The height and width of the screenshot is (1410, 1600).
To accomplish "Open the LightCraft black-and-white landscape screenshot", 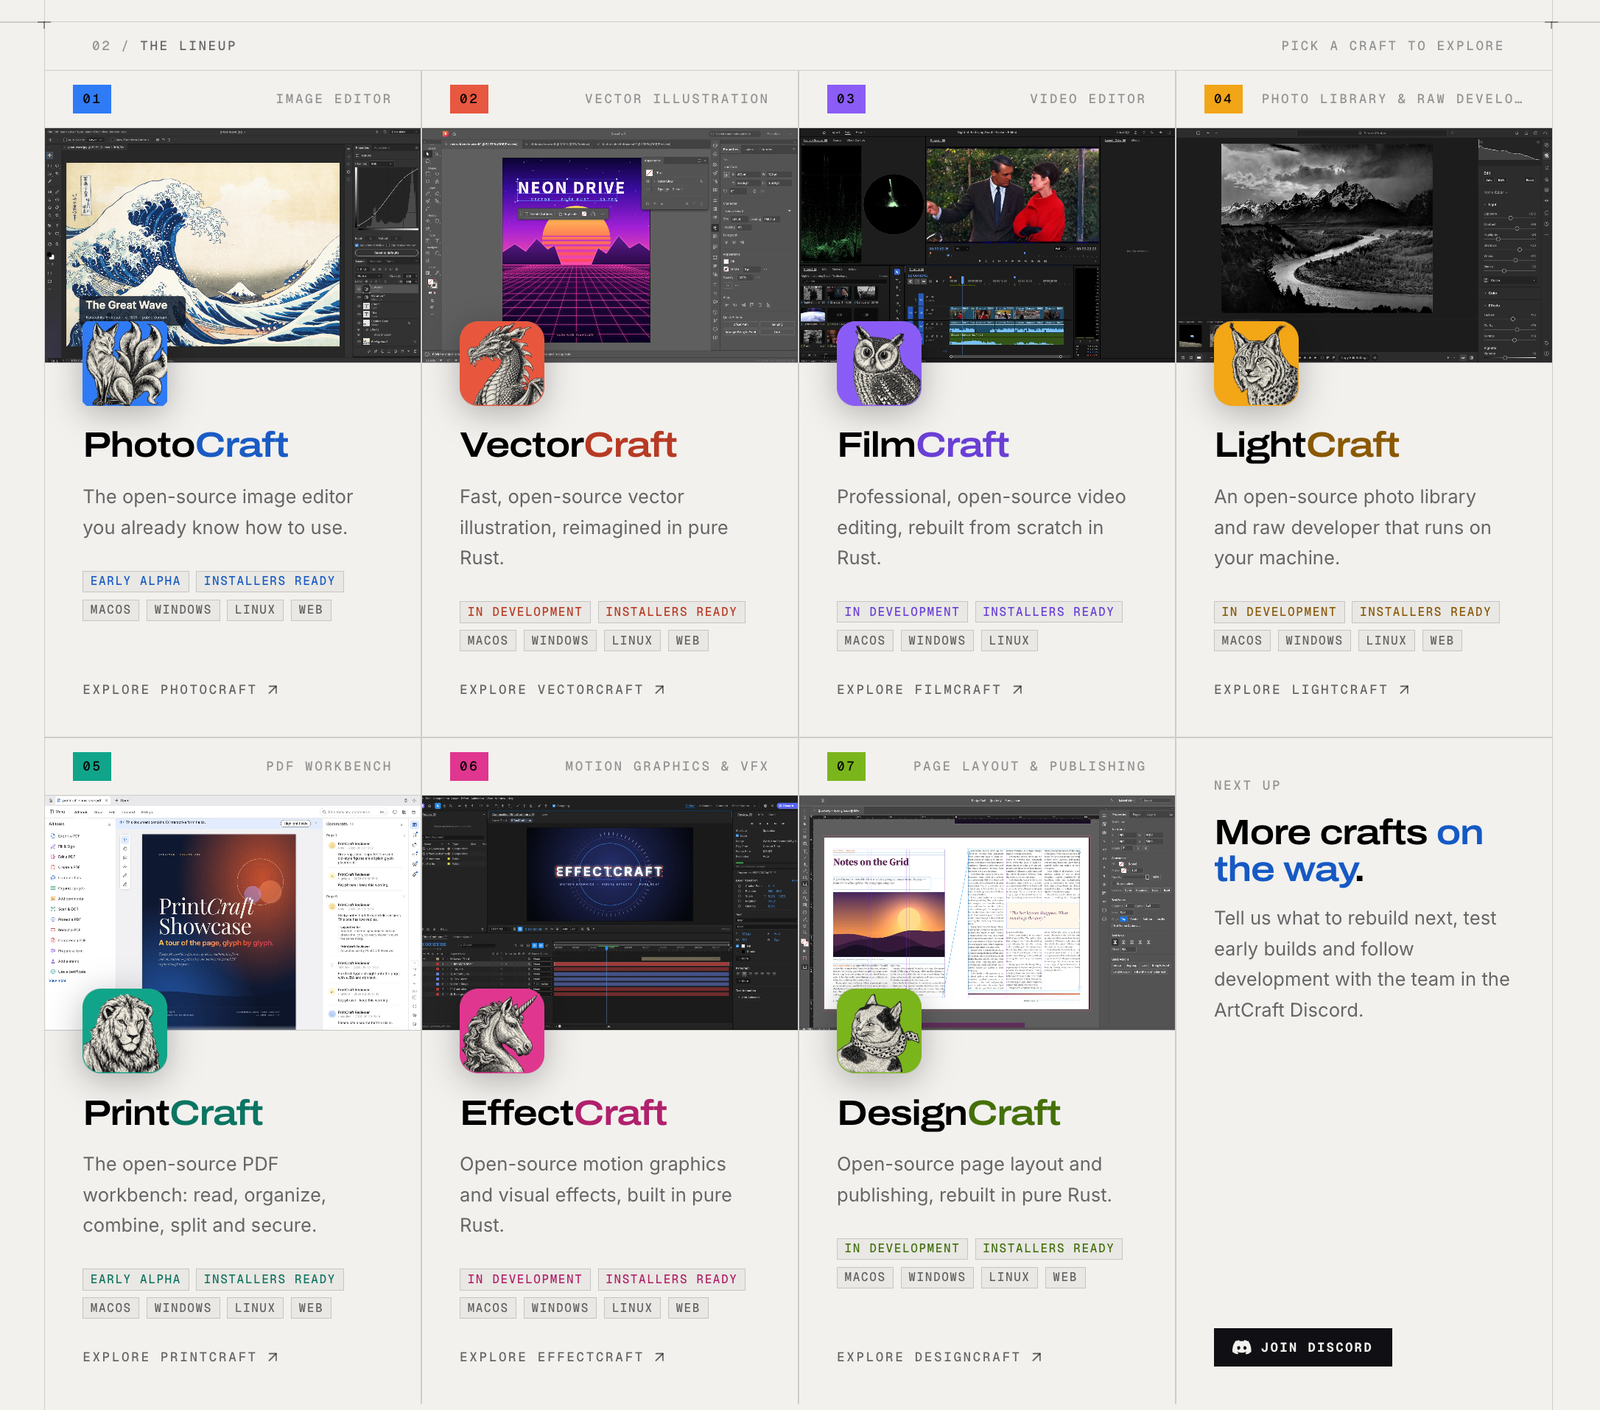I will (x=1364, y=245).
